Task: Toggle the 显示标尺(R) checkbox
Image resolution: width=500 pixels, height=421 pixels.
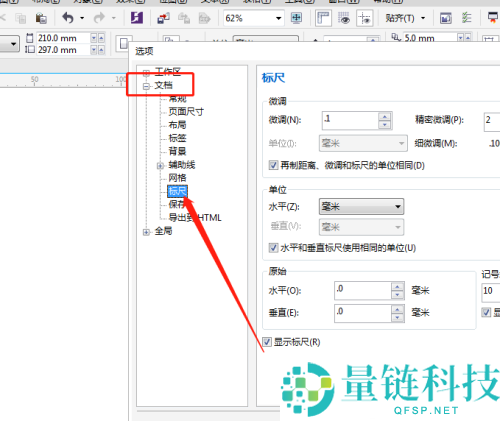Action: tap(267, 342)
